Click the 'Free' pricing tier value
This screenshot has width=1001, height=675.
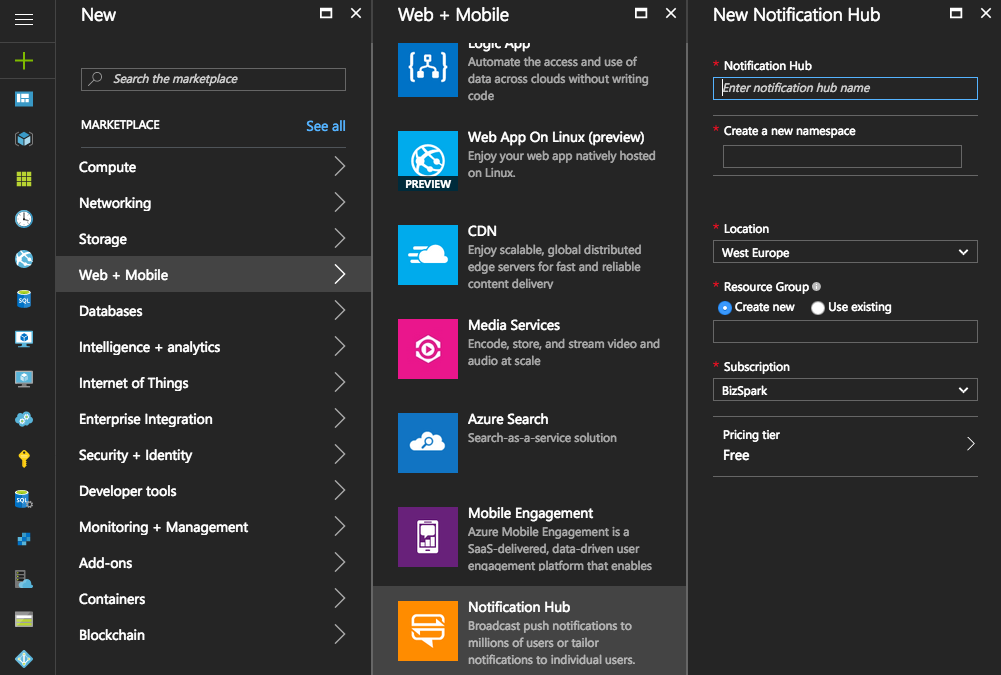pos(736,455)
